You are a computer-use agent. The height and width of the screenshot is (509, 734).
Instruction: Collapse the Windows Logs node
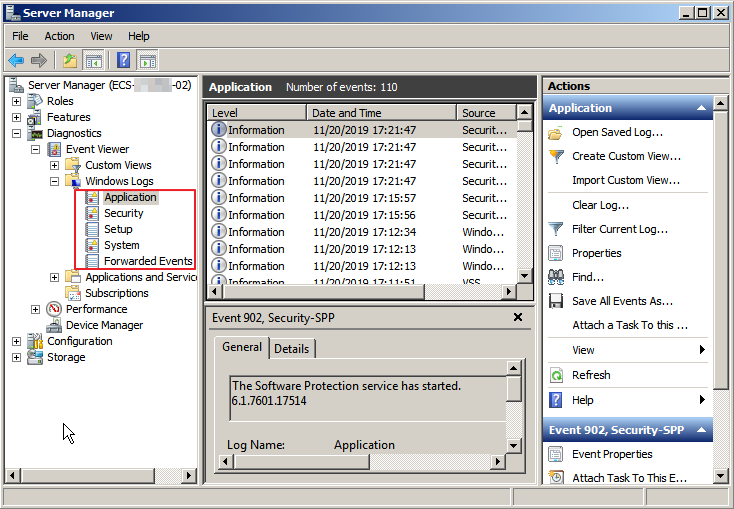55,181
